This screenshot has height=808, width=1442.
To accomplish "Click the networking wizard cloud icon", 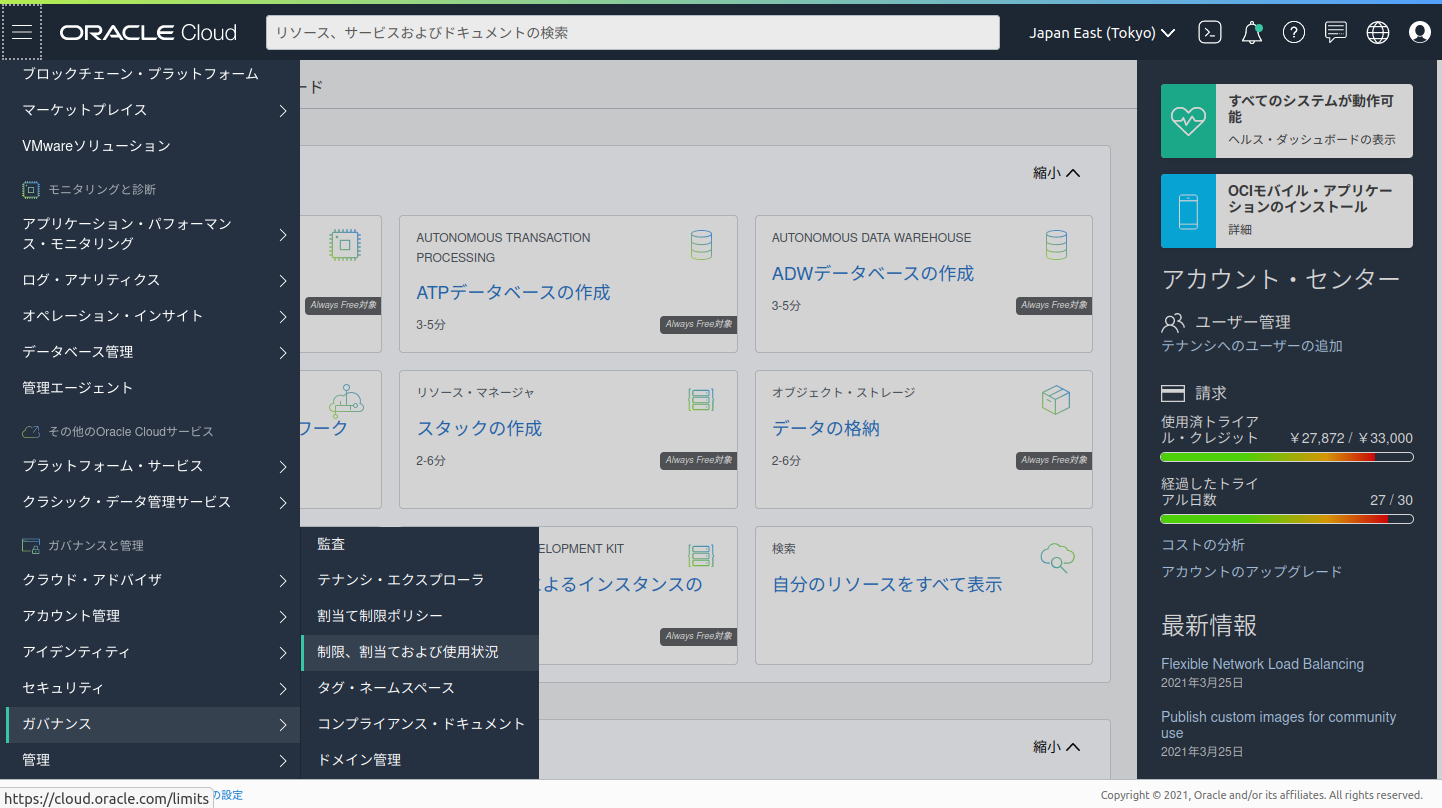I will (346, 400).
